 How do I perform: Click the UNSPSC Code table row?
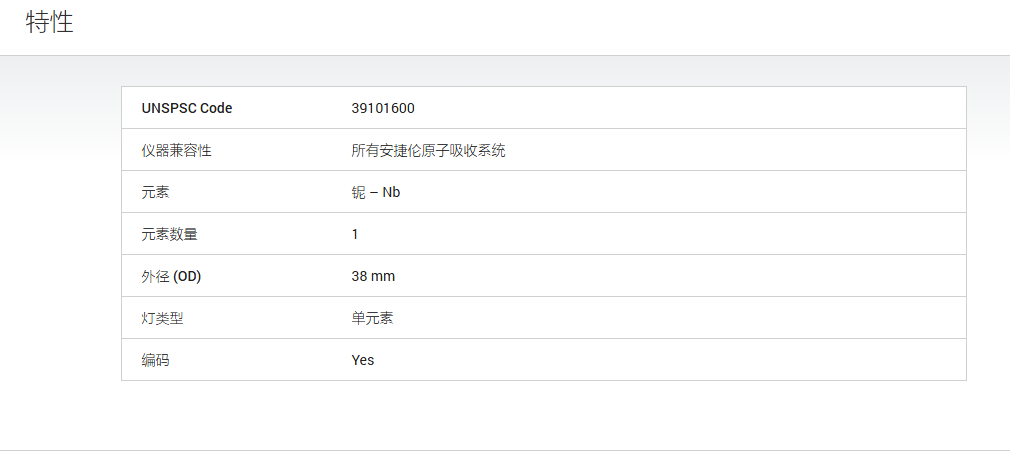[x=544, y=108]
